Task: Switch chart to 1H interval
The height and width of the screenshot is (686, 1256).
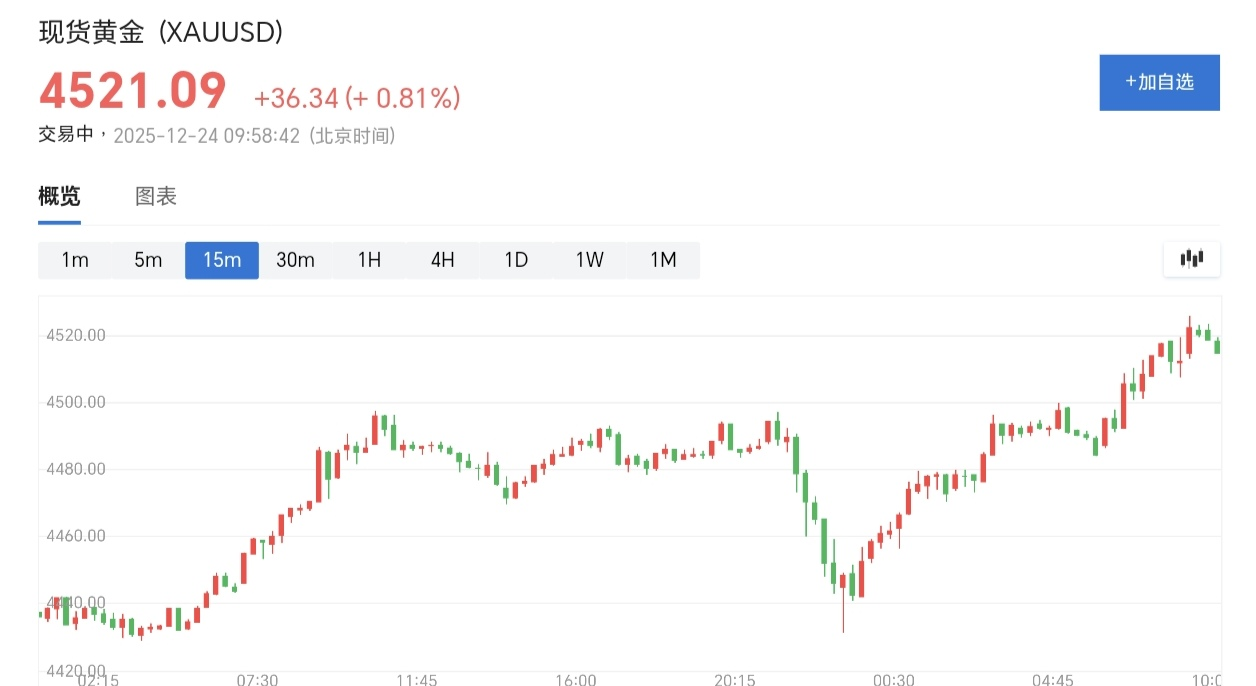Action: (x=369, y=260)
